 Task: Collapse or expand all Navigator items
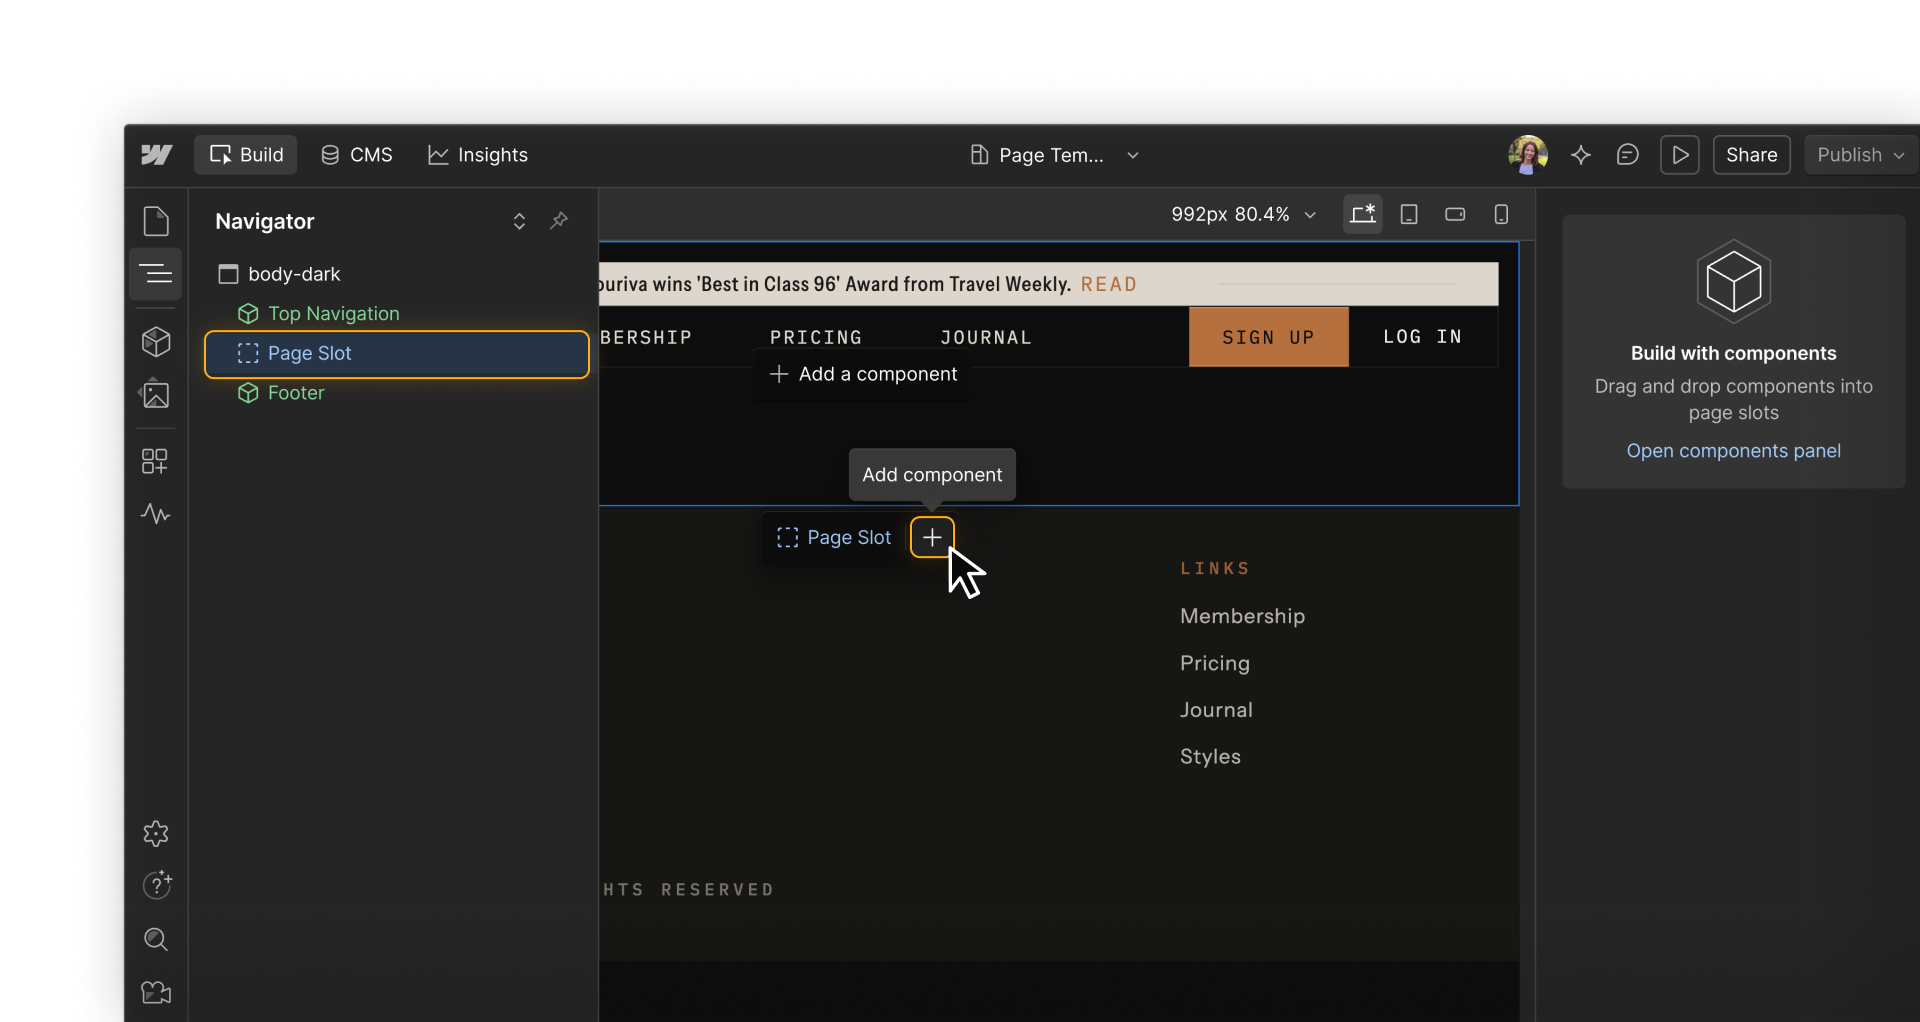coord(519,221)
